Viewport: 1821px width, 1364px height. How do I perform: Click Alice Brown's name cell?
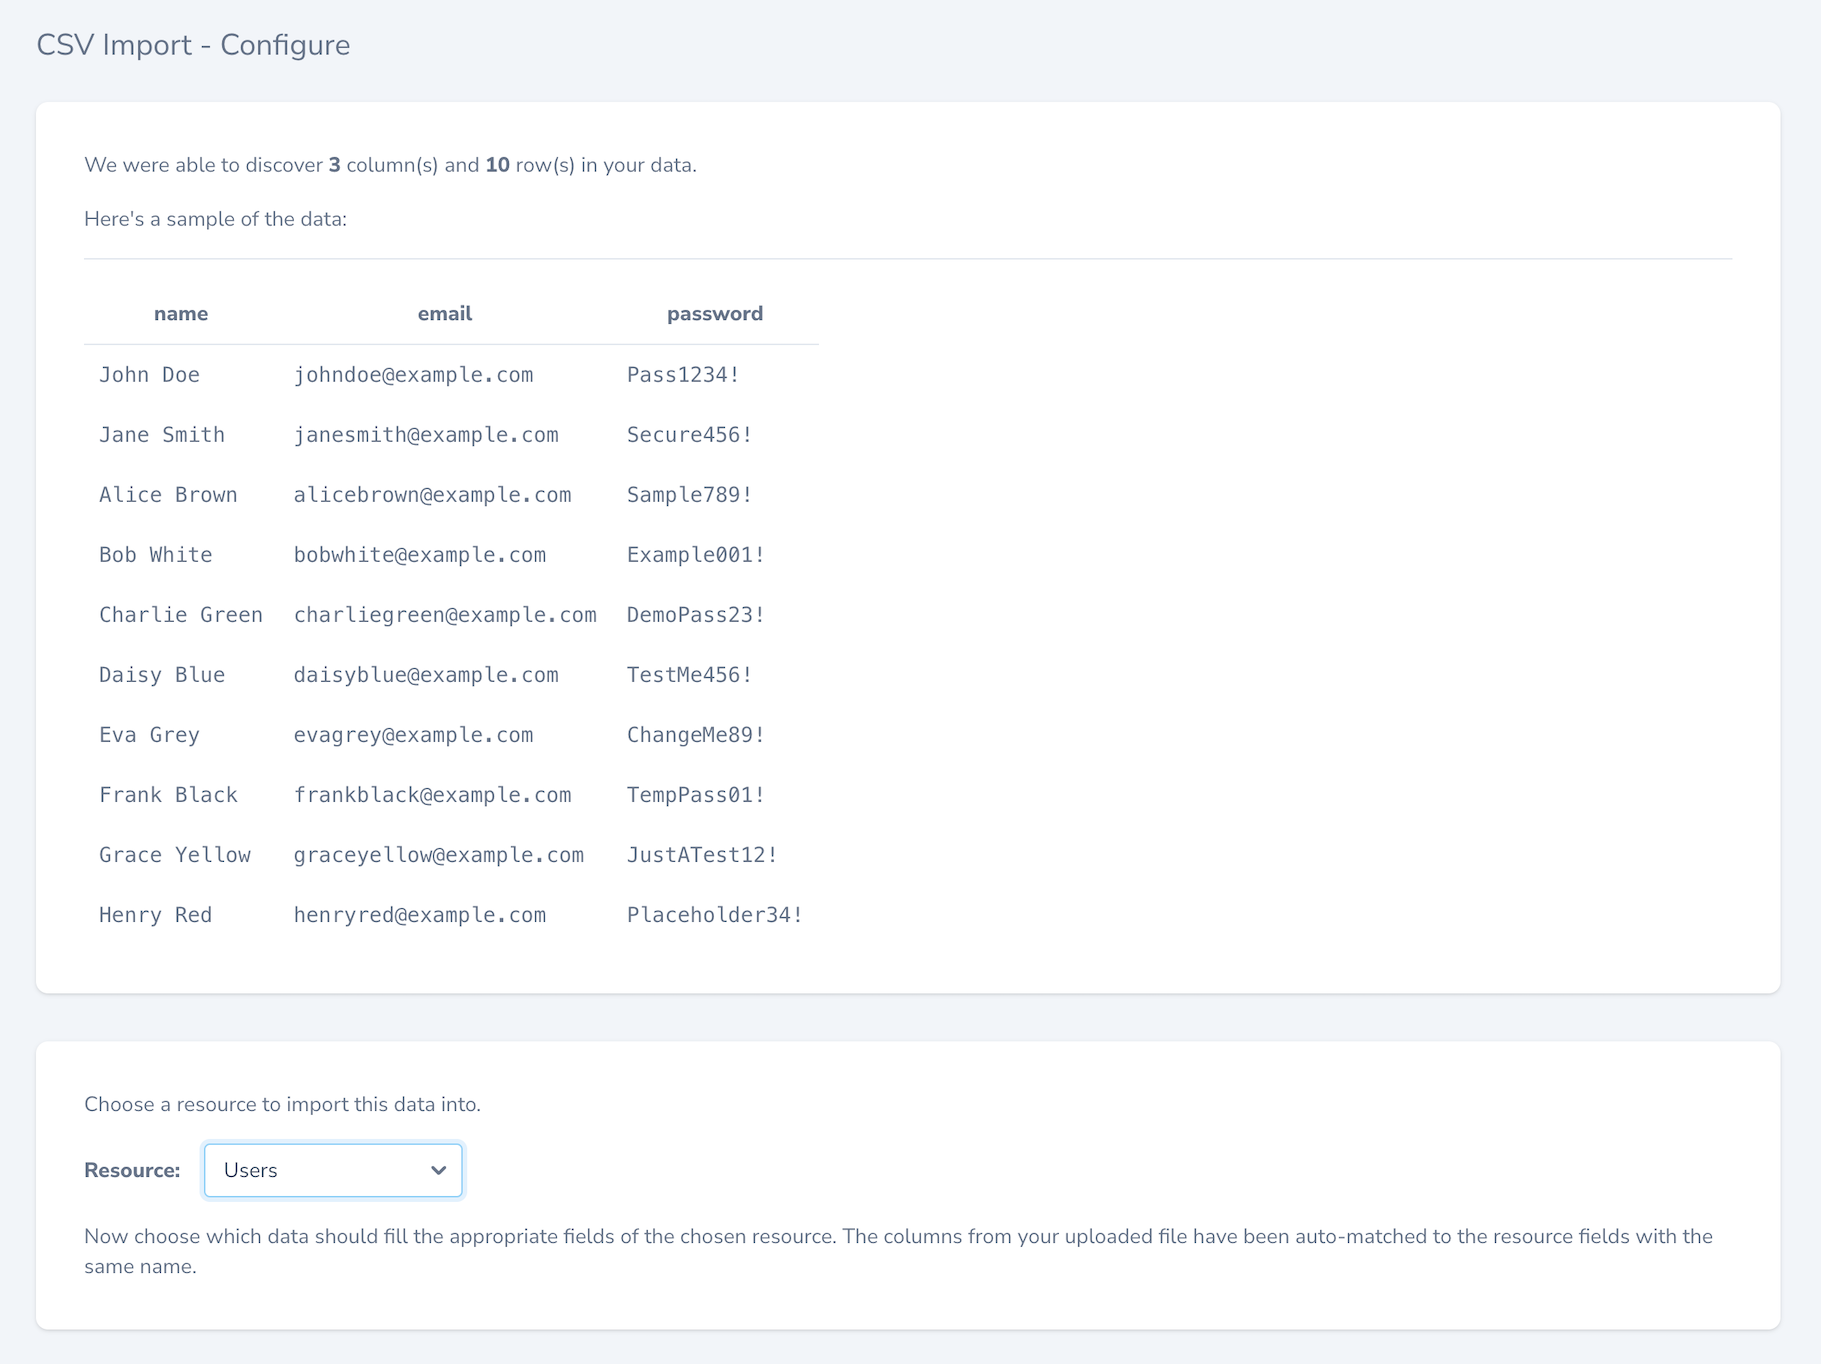[x=168, y=494]
